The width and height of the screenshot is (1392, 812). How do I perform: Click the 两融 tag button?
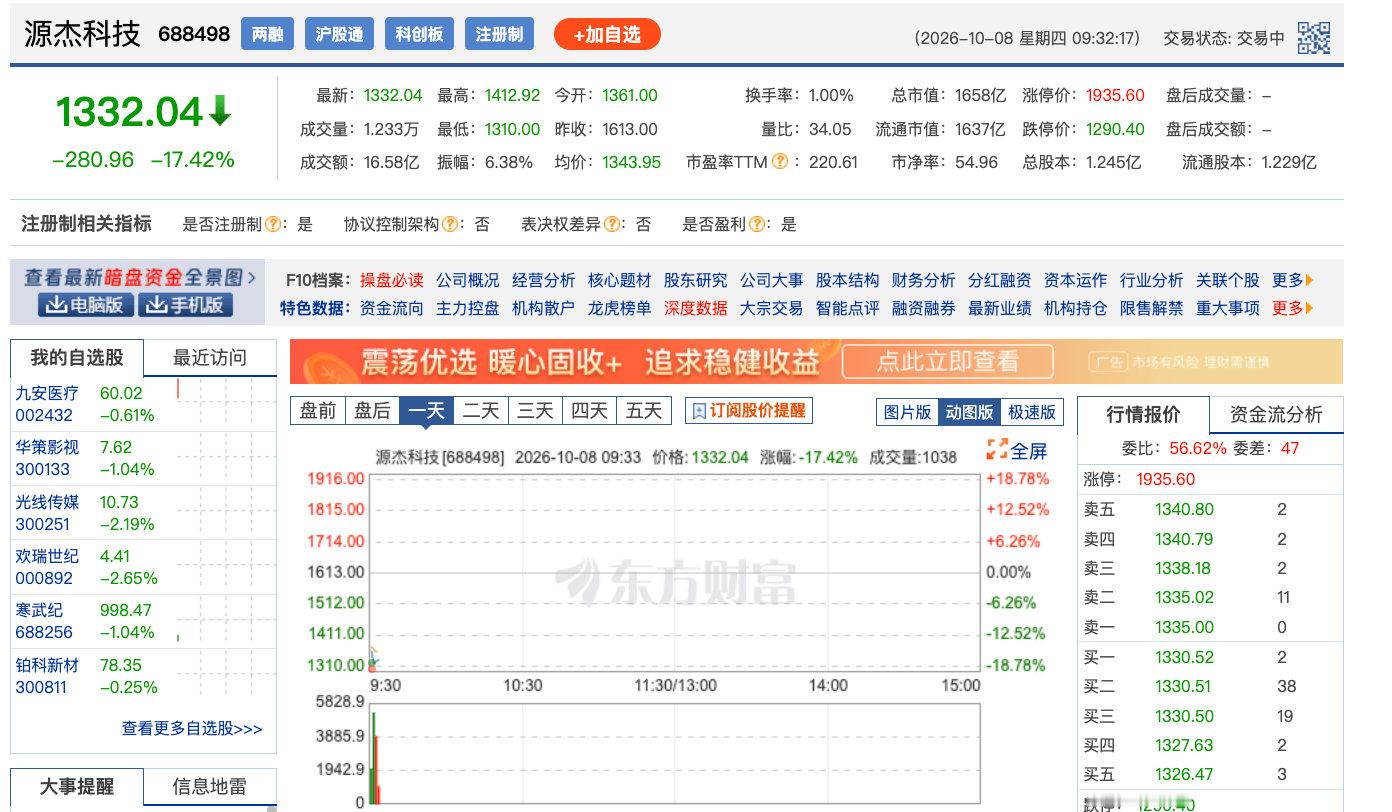[x=267, y=34]
